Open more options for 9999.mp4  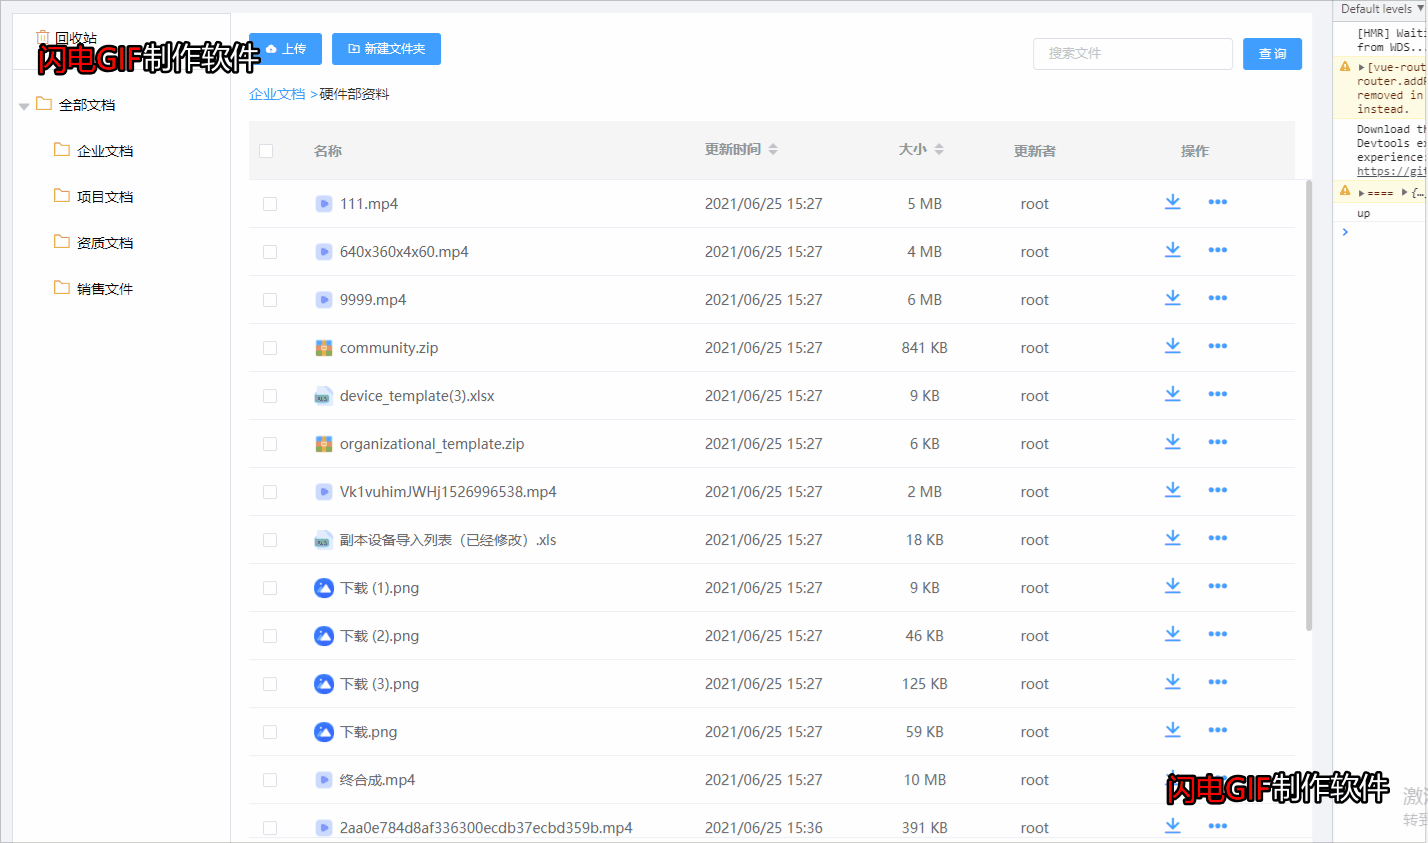(x=1217, y=298)
